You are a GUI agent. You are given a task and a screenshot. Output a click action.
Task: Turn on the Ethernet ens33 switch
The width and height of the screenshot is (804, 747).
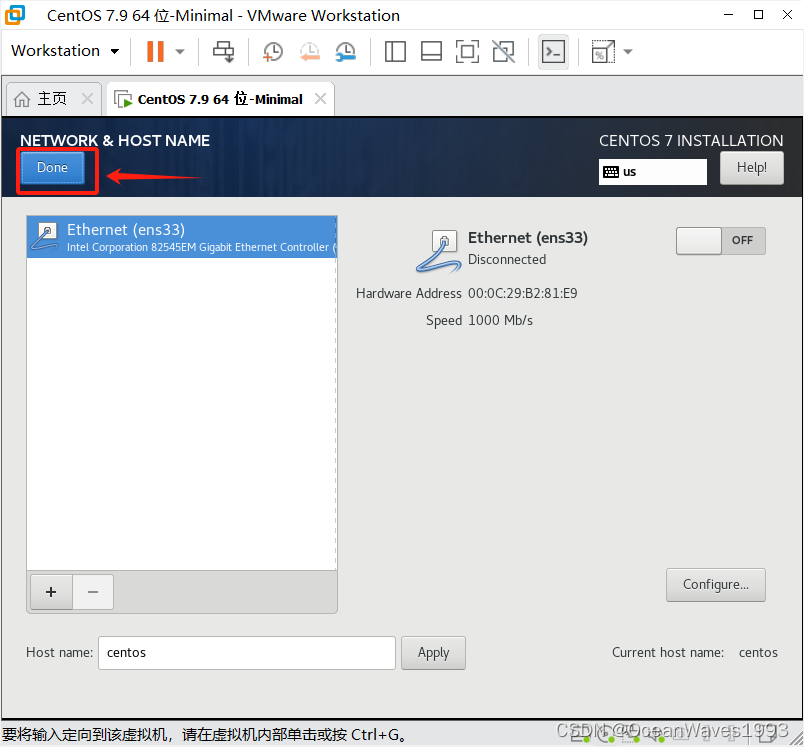click(x=721, y=240)
